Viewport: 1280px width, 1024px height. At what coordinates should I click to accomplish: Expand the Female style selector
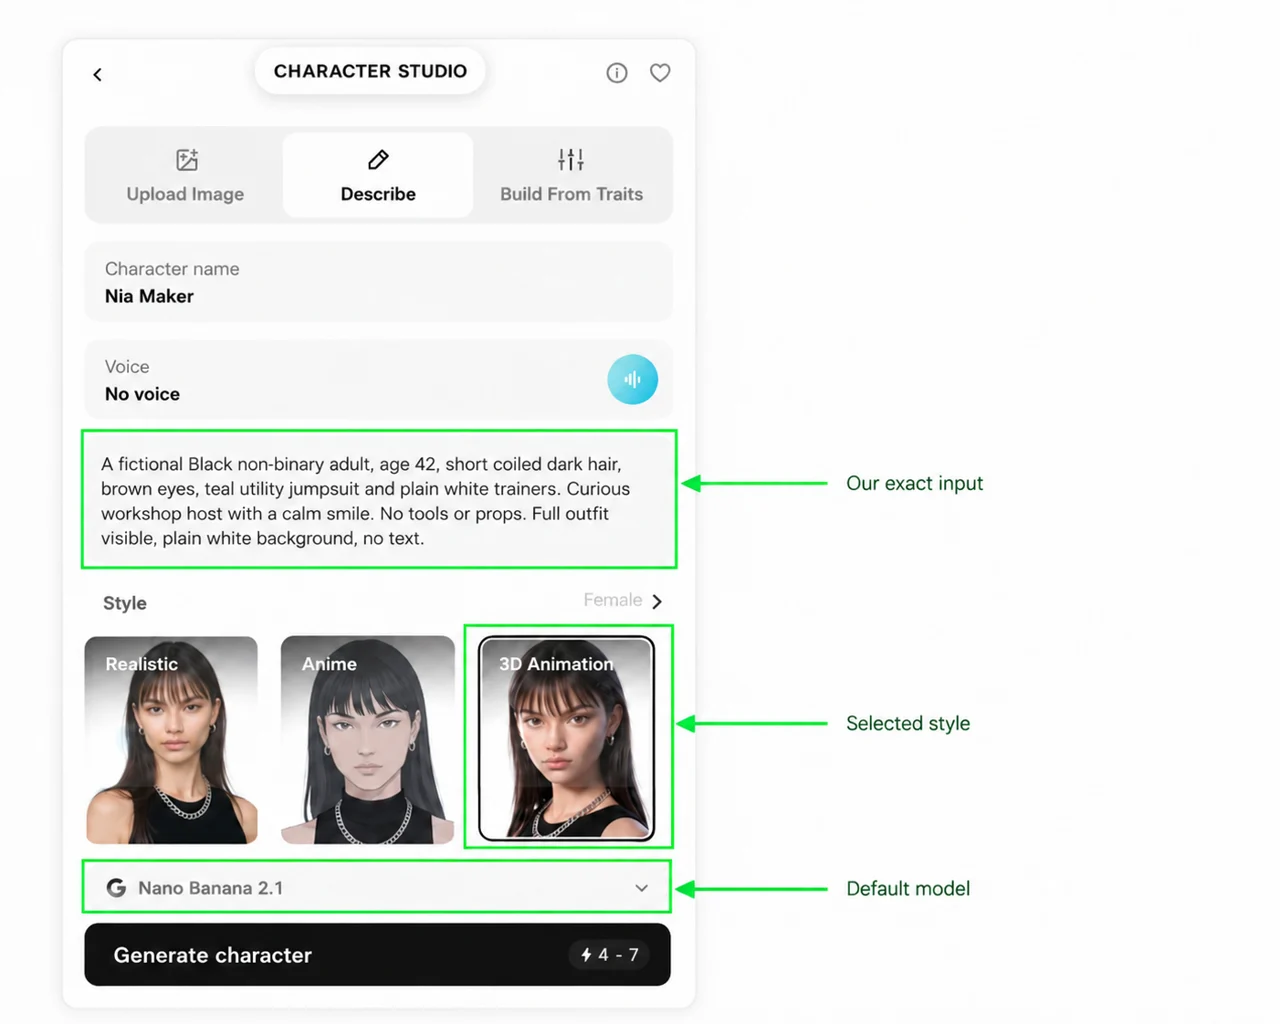point(622,601)
